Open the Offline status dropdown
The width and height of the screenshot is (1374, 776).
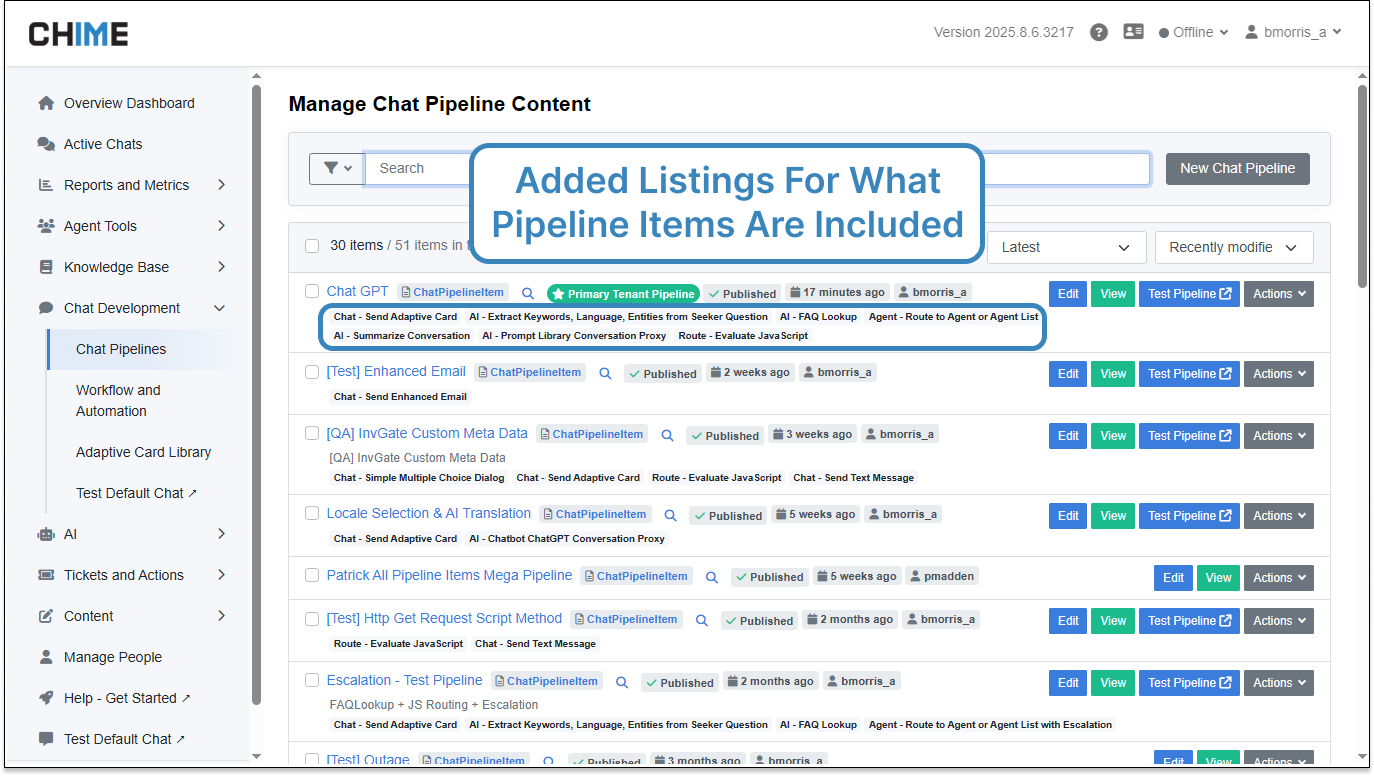1193,32
